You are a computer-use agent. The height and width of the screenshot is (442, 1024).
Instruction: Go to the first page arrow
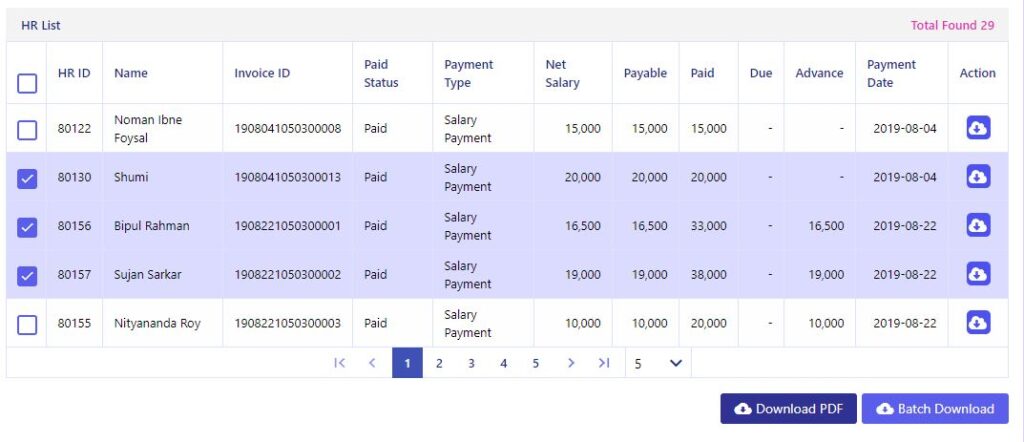[x=339, y=363]
